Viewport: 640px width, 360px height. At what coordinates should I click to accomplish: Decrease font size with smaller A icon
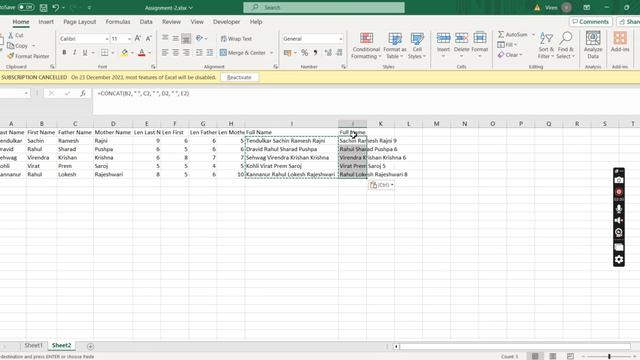point(149,38)
